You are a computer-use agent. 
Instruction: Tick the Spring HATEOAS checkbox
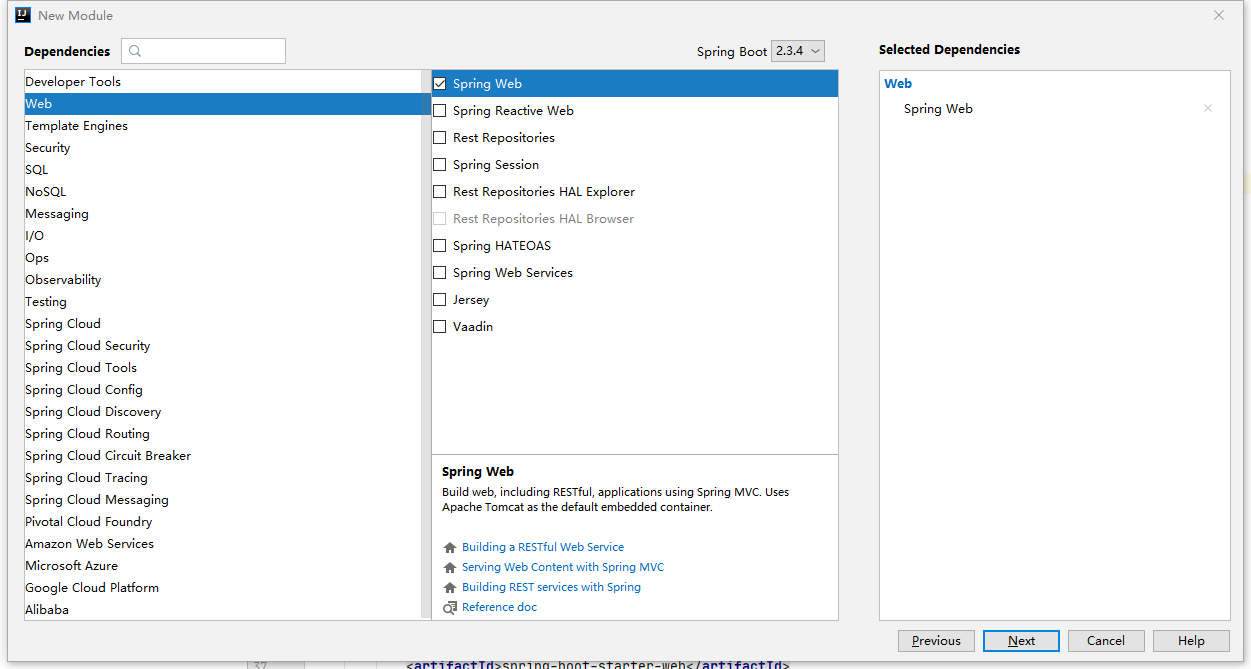[440, 246]
